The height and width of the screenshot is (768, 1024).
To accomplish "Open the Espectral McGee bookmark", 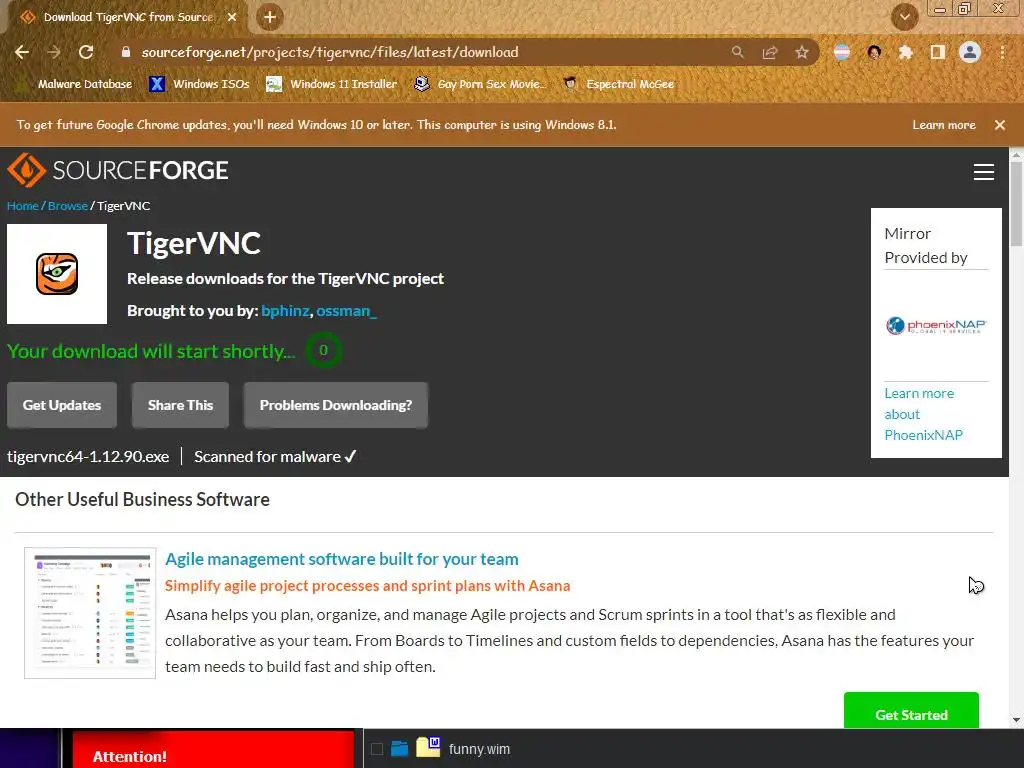I will 619,84.
